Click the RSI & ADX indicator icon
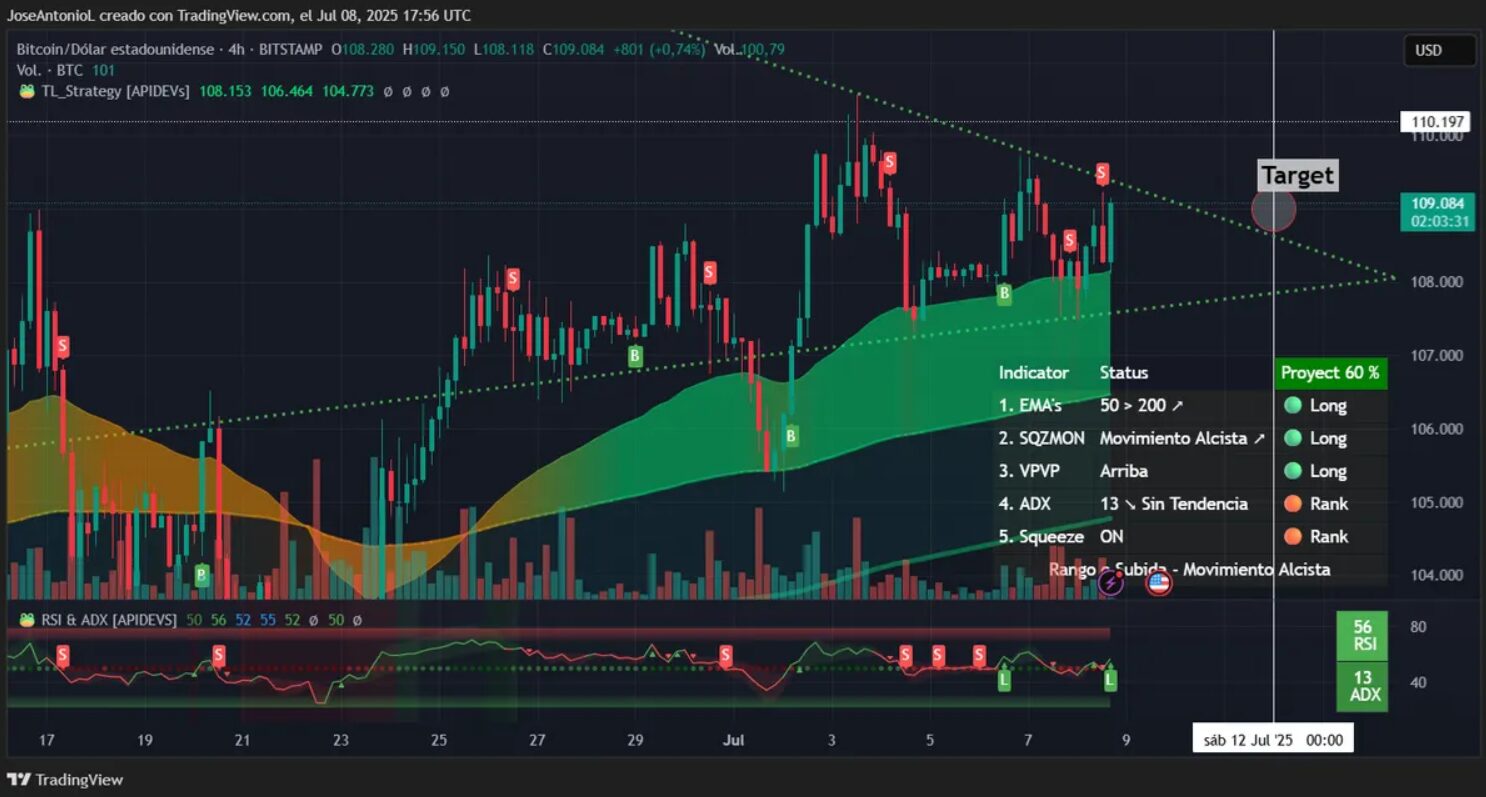 (x=27, y=620)
